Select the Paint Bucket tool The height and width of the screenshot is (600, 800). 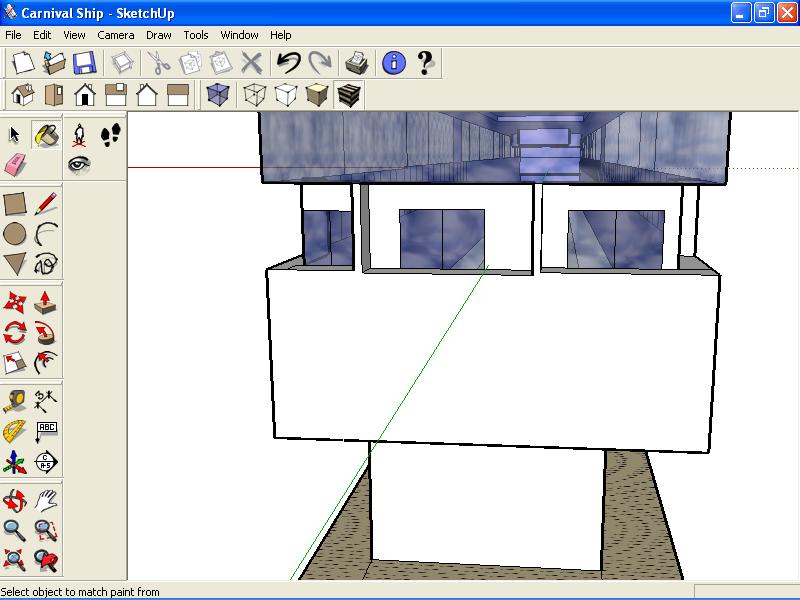[46, 135]
